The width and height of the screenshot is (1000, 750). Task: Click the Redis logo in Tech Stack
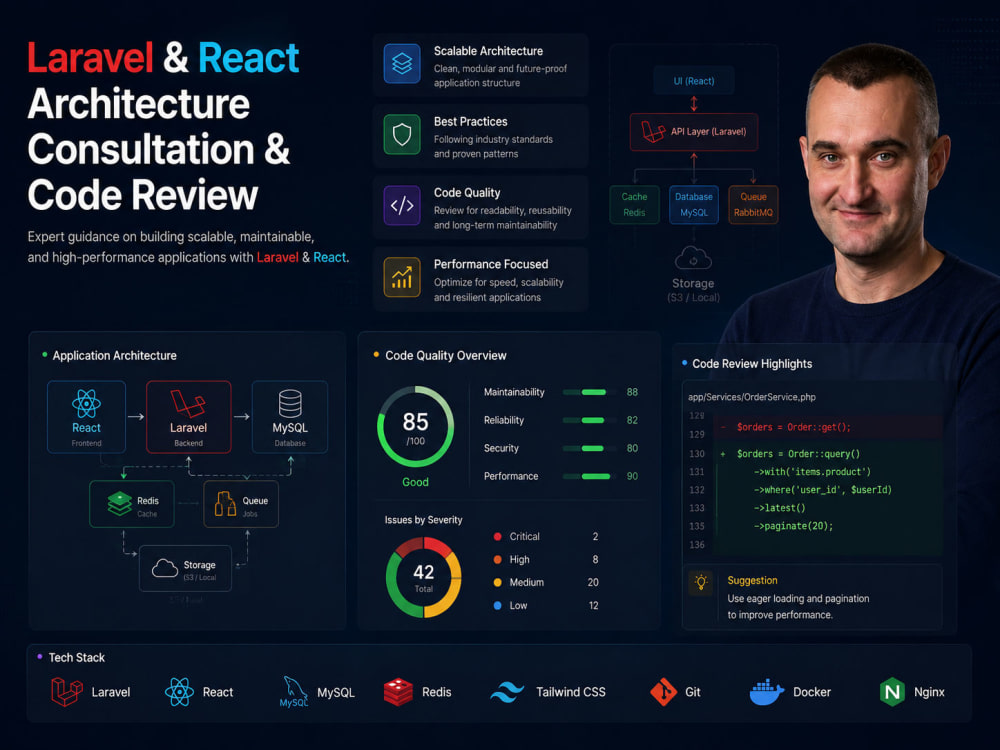click(398, 692)
